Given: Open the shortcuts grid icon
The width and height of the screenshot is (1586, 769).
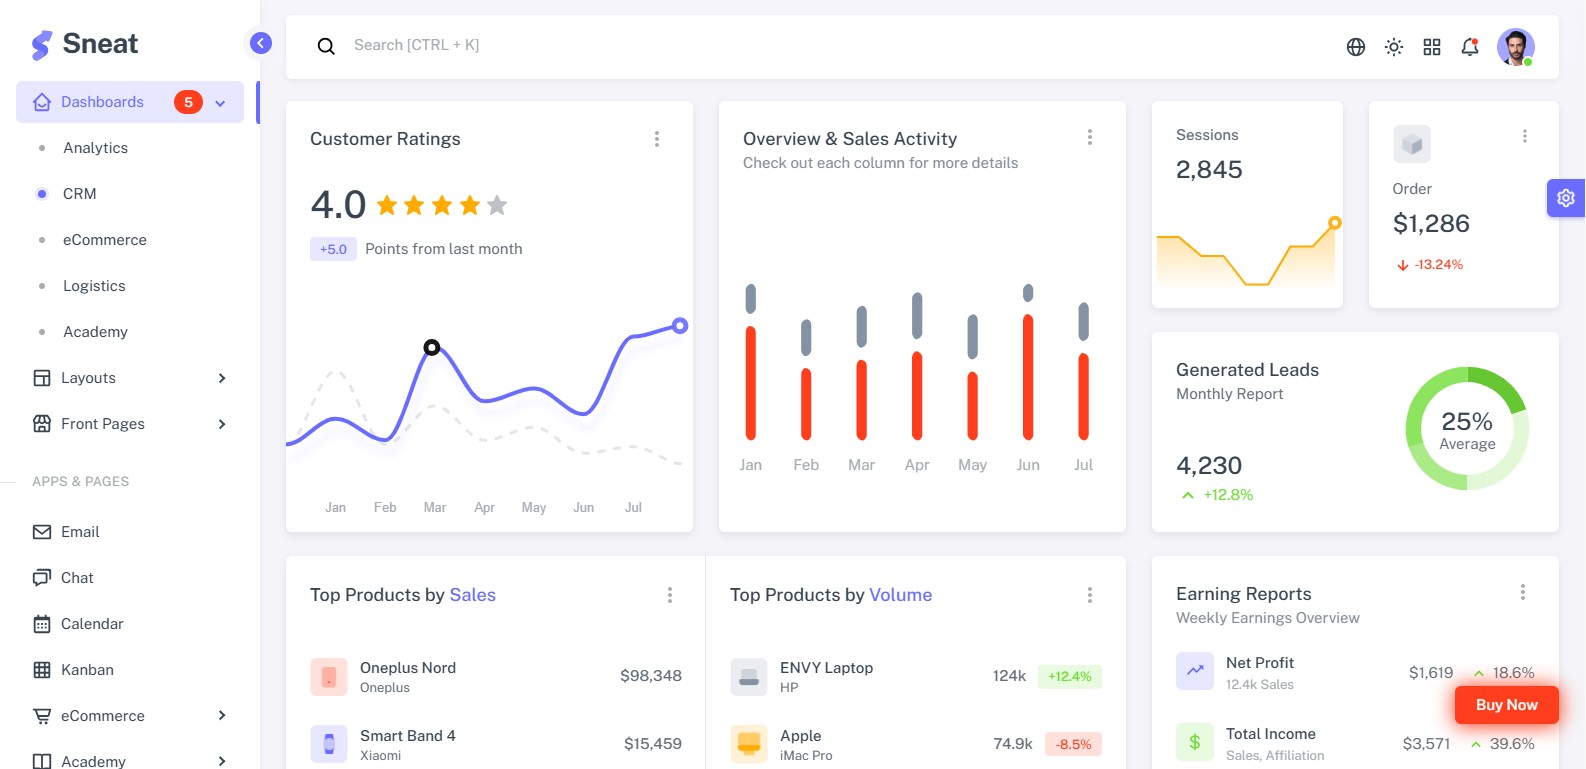Looking at the screenshot, I should 1432,47.
